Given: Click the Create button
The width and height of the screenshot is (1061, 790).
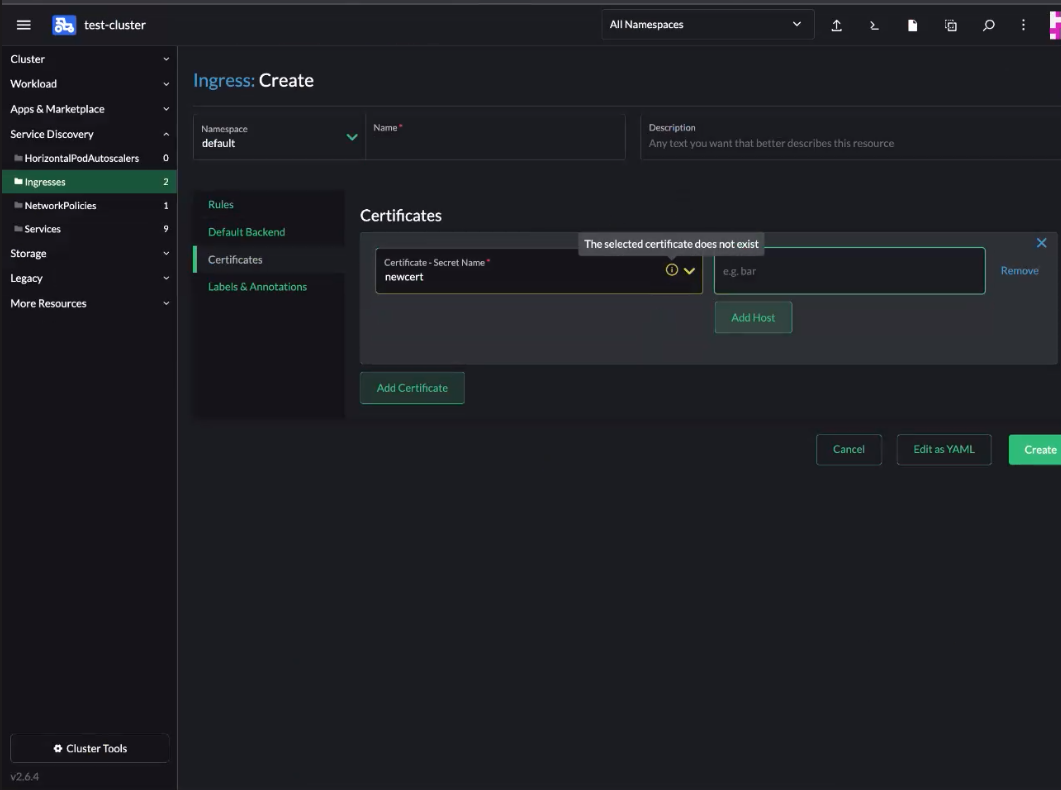Looking at the screenshot, I should (x=1035, y=449).
